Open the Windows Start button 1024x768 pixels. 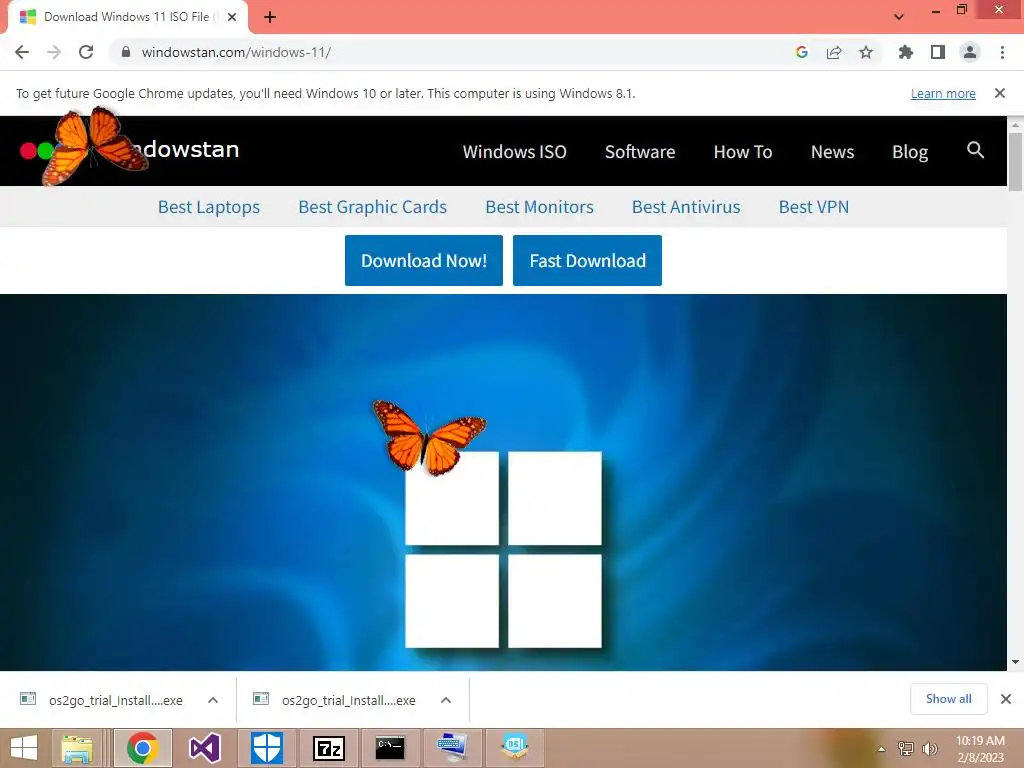(x=24, y=748)
